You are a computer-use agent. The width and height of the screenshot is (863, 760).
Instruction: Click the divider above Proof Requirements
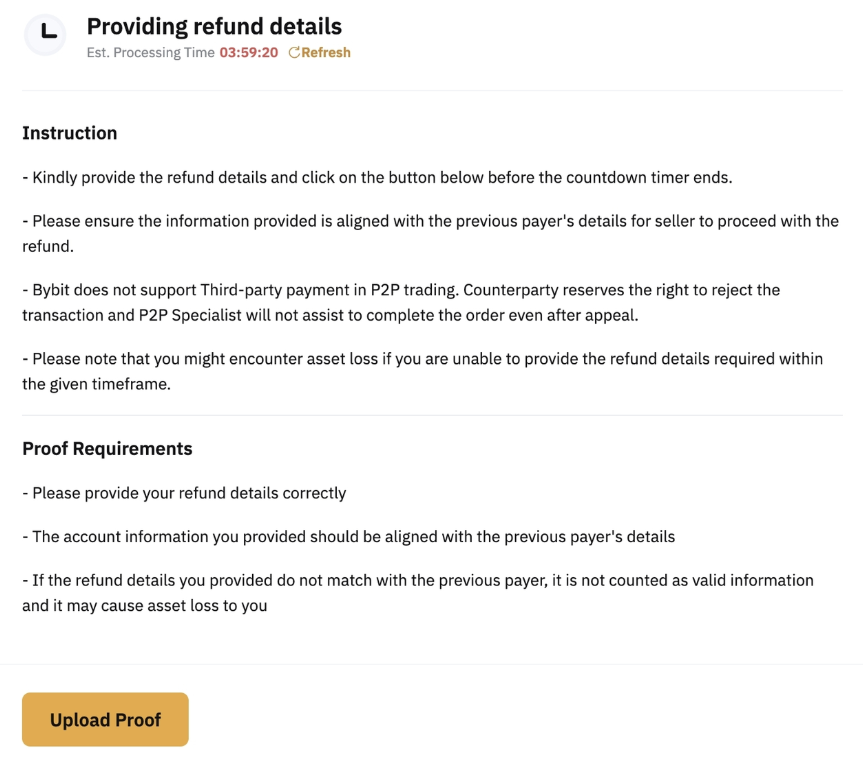(430, 413)
